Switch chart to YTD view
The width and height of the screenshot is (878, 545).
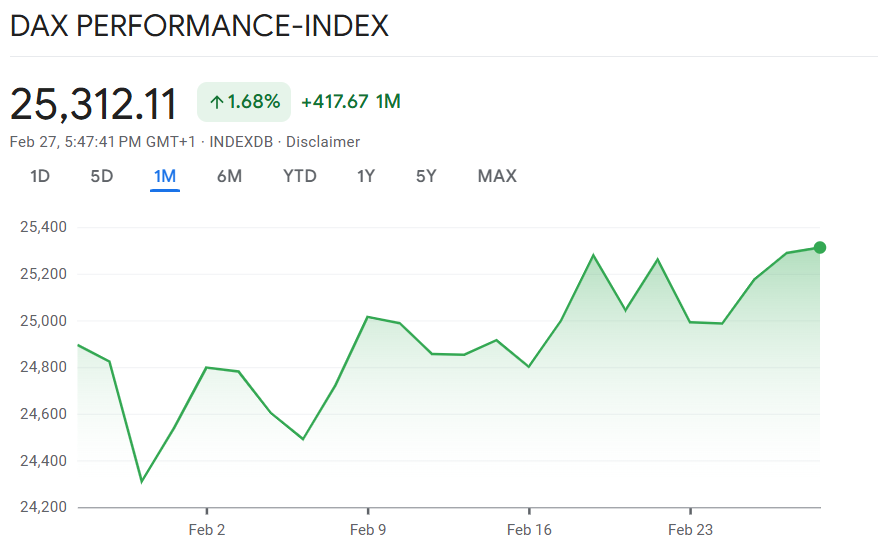tap(299, 176)
